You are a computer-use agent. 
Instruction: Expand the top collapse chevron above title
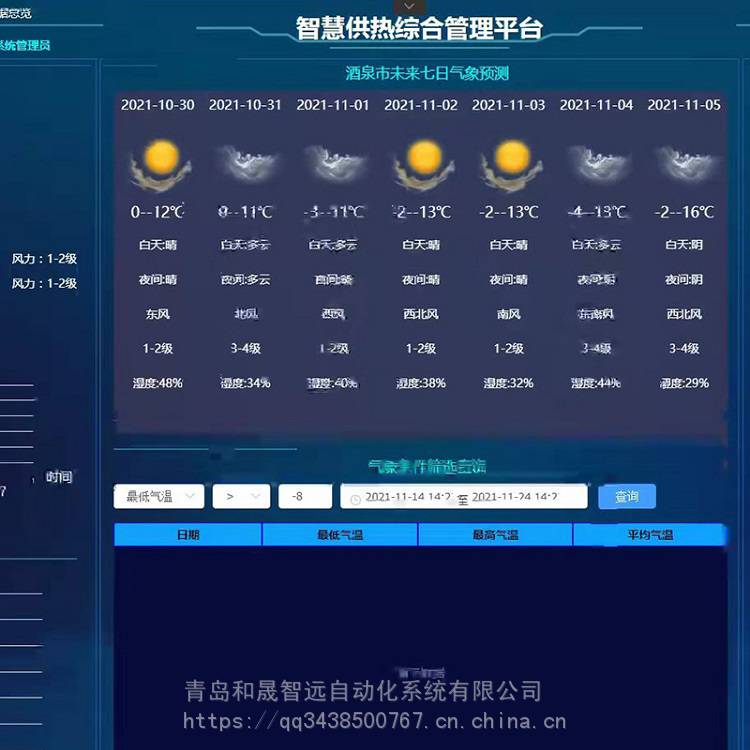pos(409,6)
